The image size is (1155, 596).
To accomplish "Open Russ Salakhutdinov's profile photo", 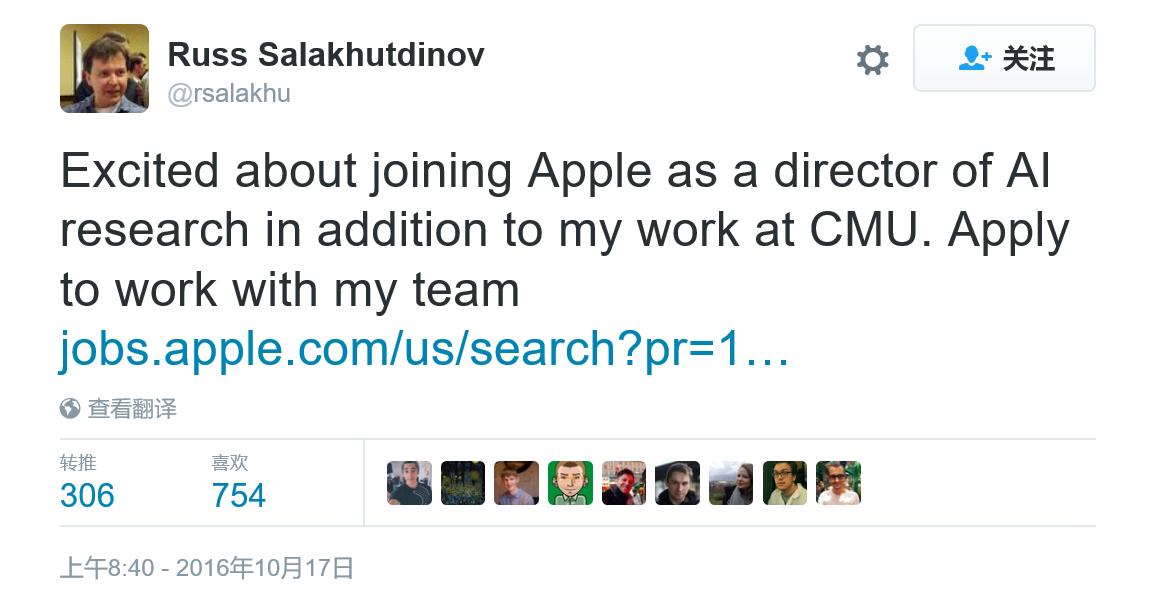I will [104, 68].
